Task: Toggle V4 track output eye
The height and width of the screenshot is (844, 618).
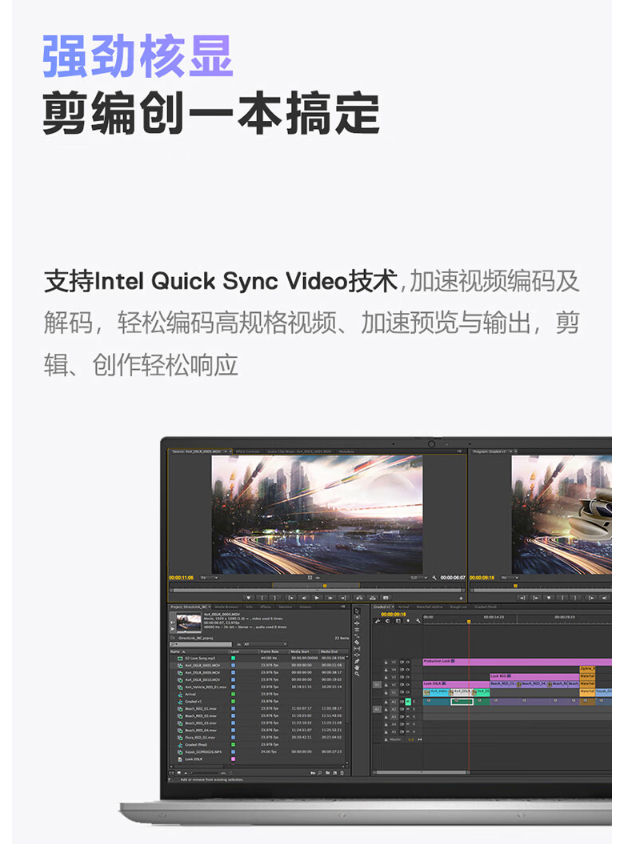Action: pyautogui.click(x=408, y=670)
